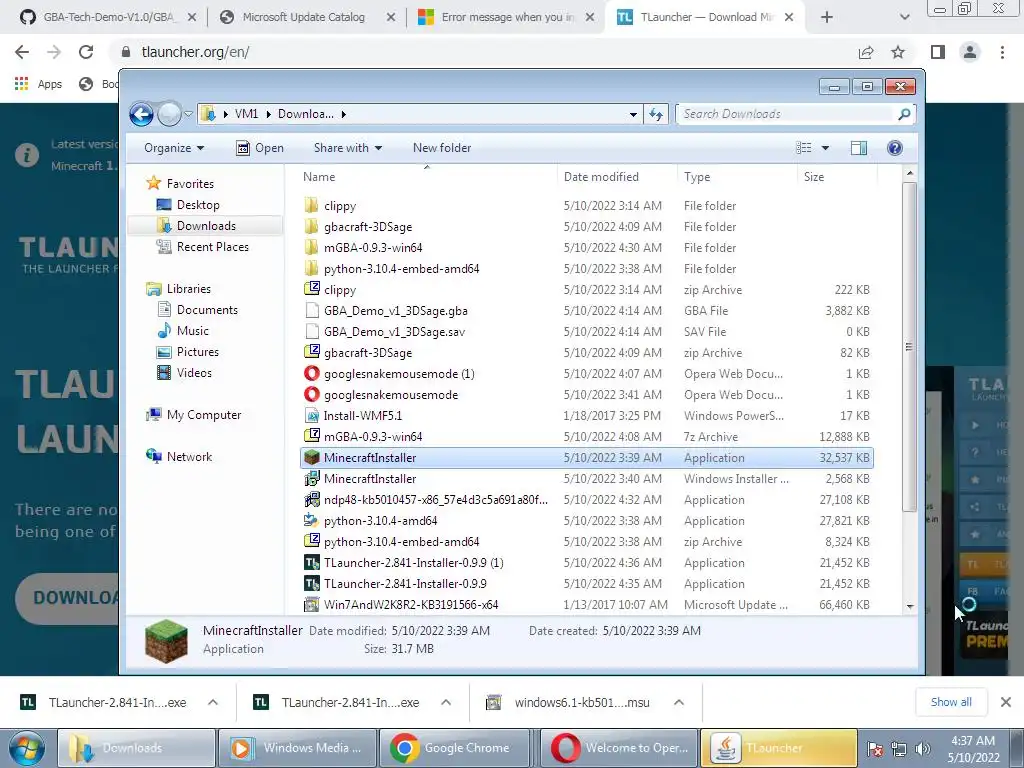Reload the TLauncher page in Chrome
Viewport: 1024px width, 768px height.
pos(86,52)
